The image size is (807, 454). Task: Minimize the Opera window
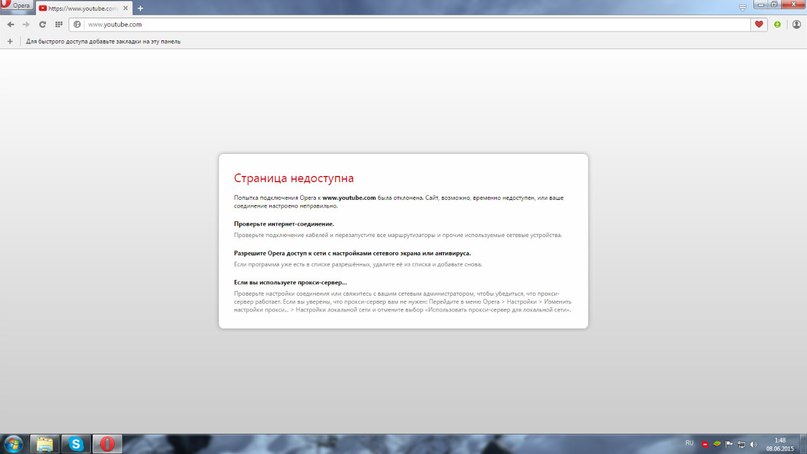760,4
